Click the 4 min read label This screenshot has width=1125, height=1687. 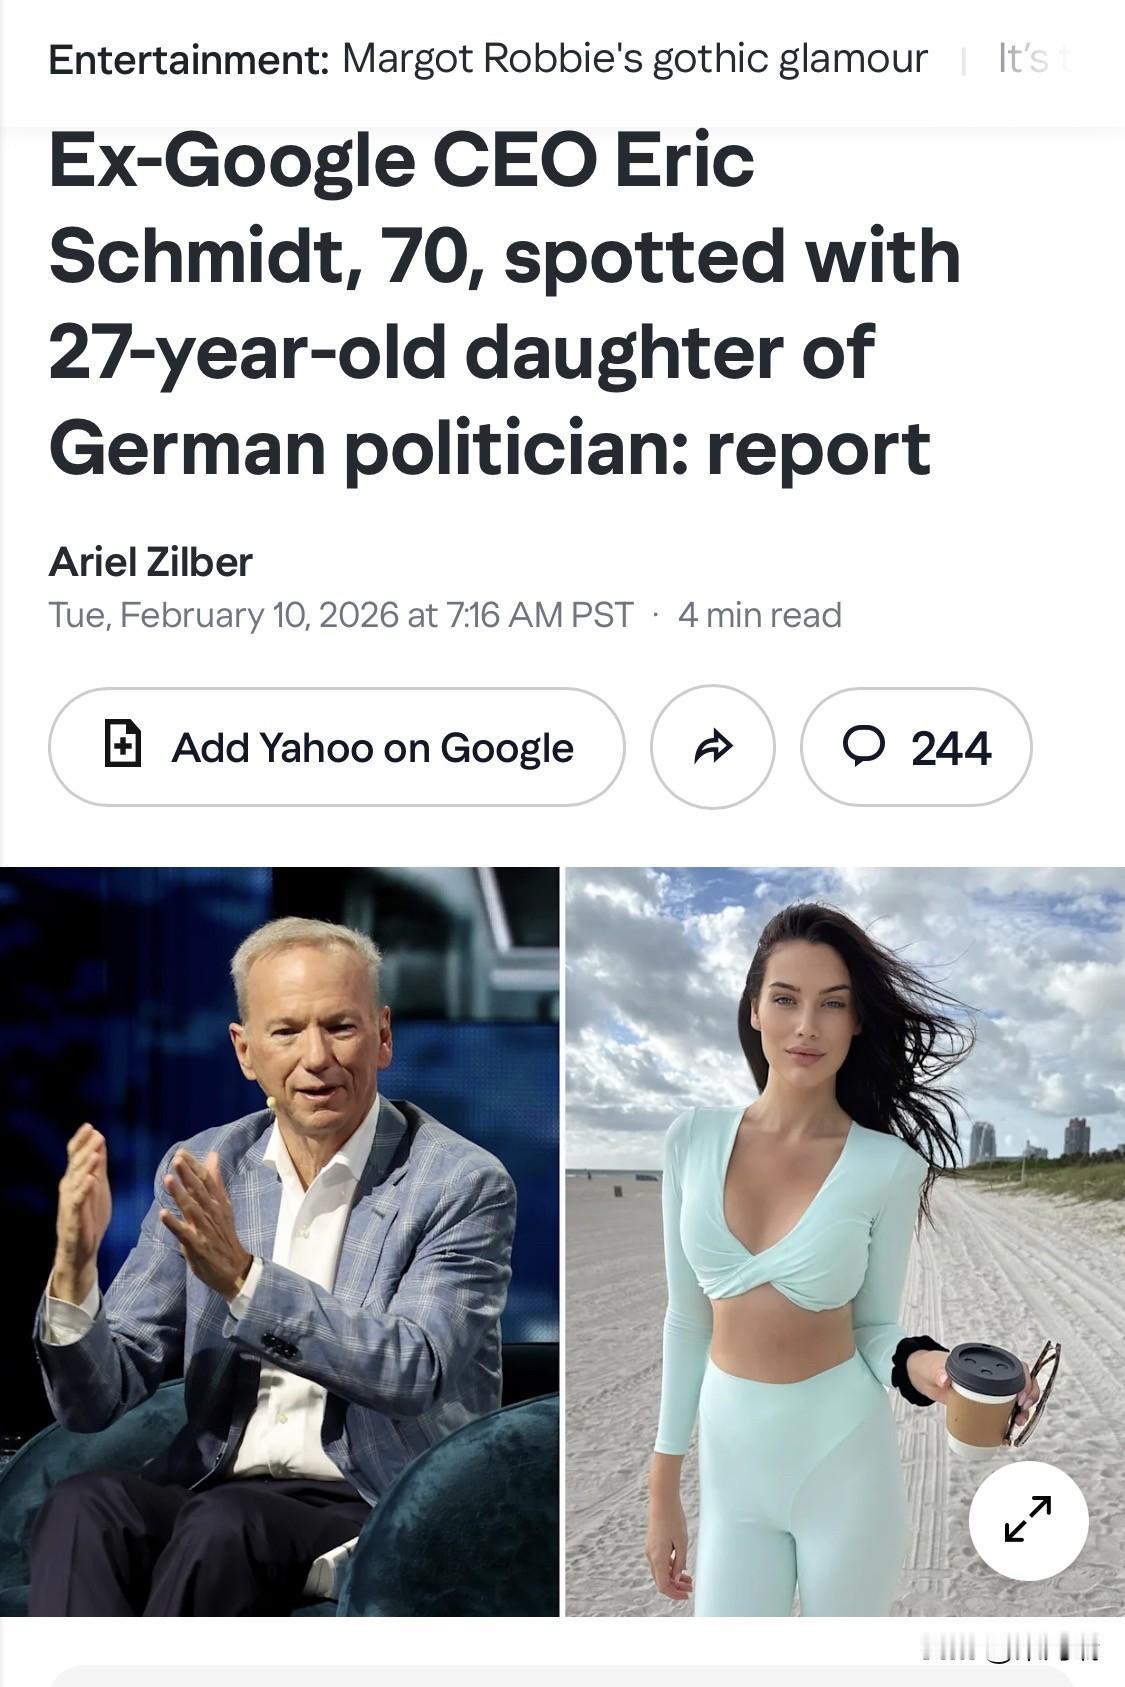[759, 614]
